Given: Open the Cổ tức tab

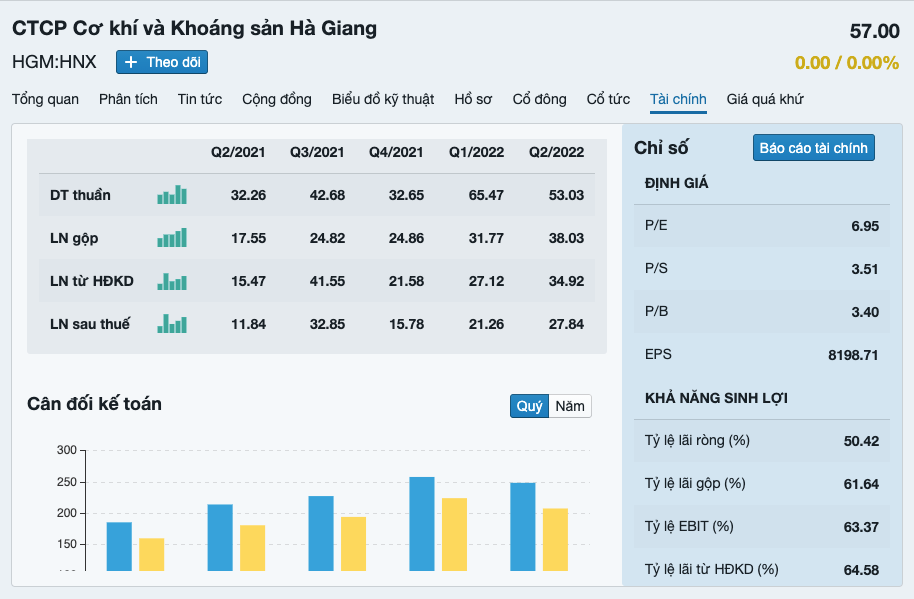Looking at the screenshot, I should click(x=609, y=100).
